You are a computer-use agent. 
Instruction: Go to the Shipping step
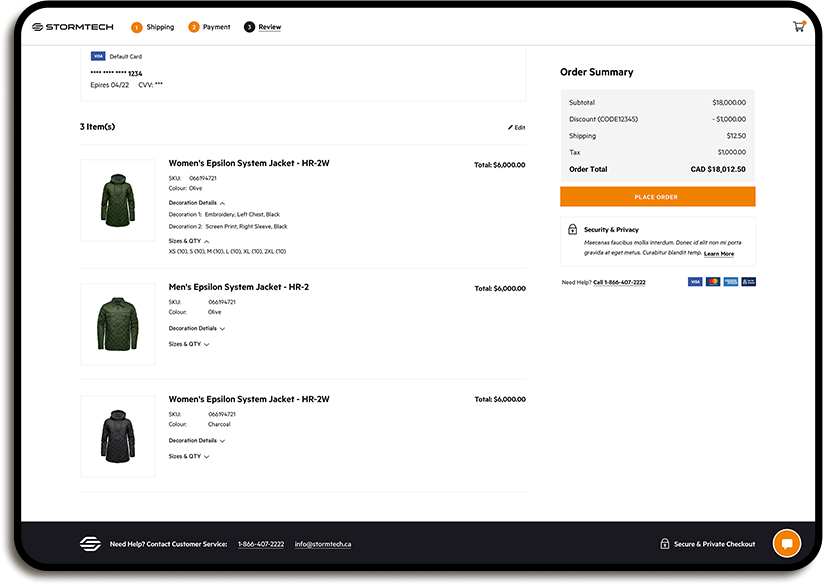pos(160,27)
